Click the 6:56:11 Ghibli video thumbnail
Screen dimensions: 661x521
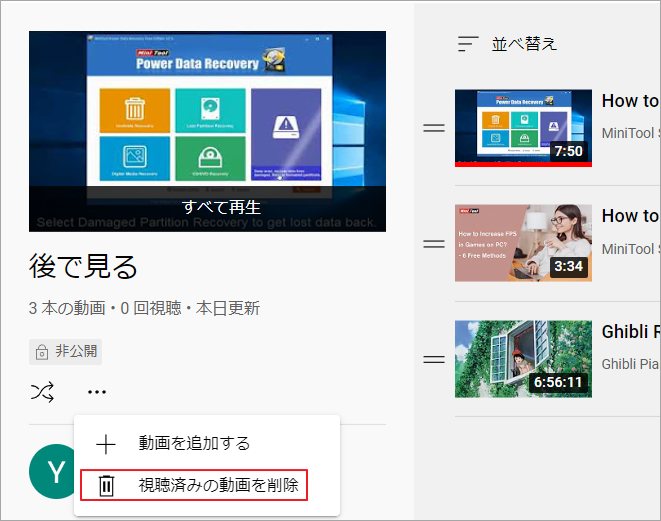(523, 359)
